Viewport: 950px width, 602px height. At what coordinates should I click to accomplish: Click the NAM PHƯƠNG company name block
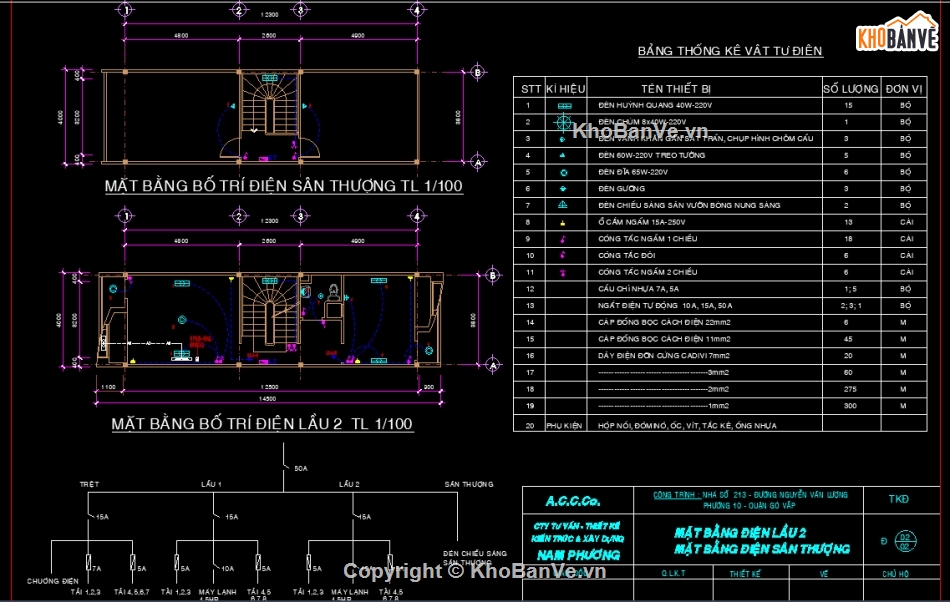(x=577, y=556)
